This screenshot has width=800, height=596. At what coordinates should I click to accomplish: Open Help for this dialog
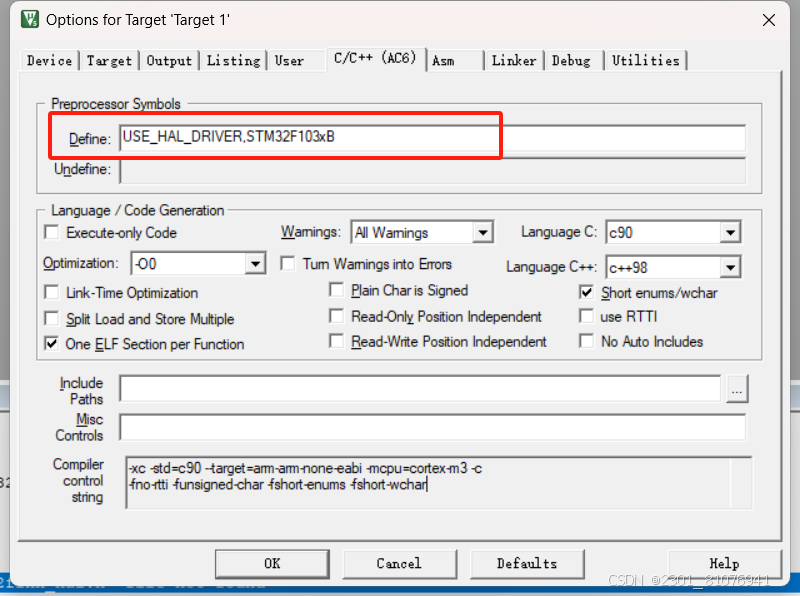pos(724,564)
